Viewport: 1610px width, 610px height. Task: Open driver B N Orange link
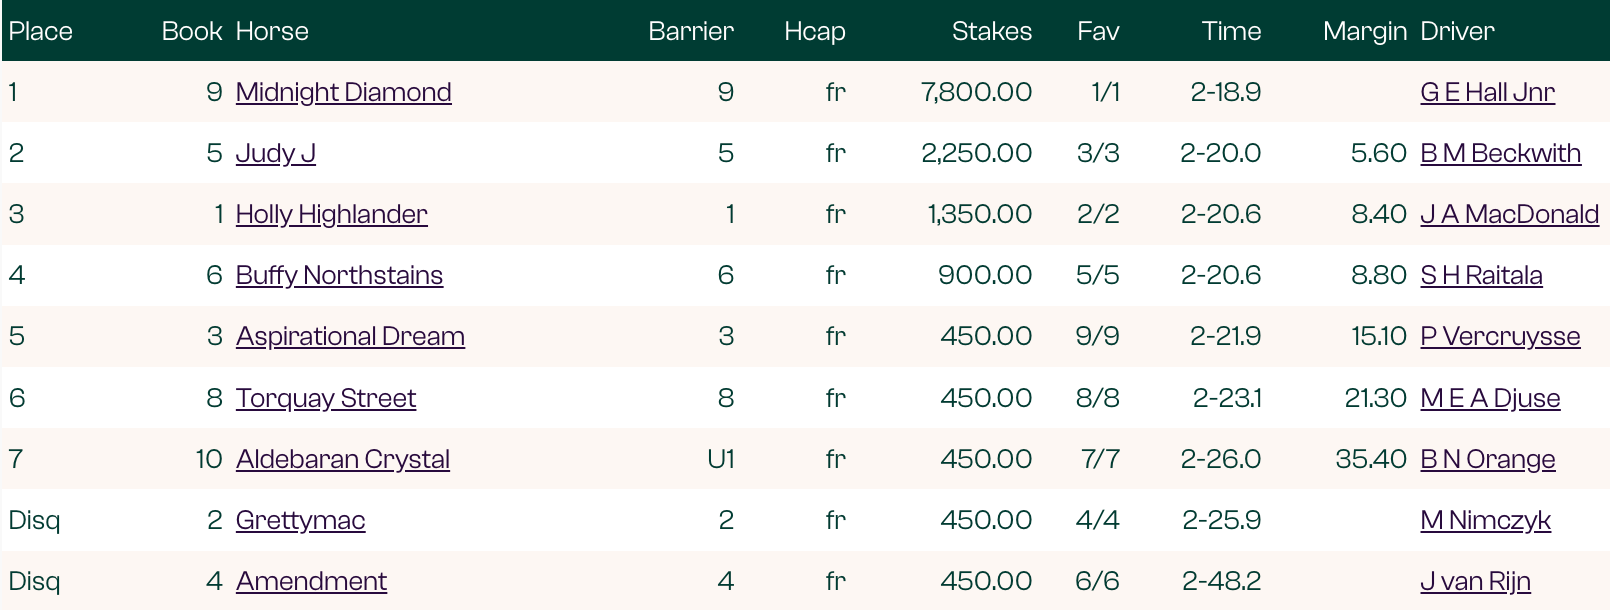(x=1487, y=459)
